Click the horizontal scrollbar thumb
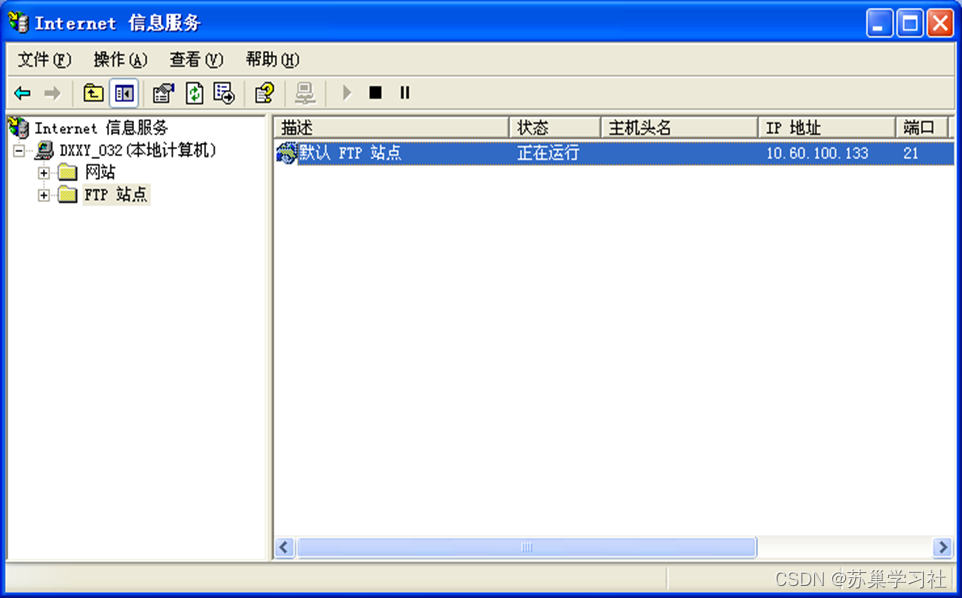962x598 pixels. click(x=526, y=546)
